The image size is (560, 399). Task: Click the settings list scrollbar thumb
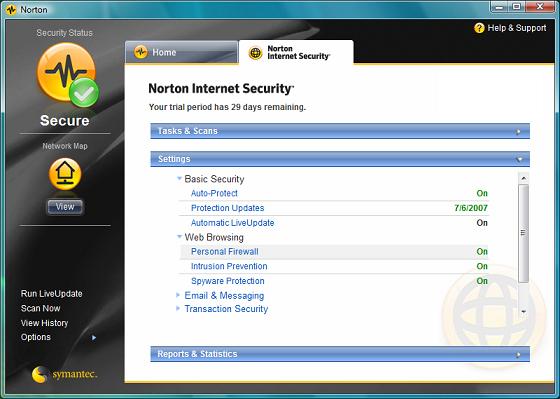pos(524,233)
